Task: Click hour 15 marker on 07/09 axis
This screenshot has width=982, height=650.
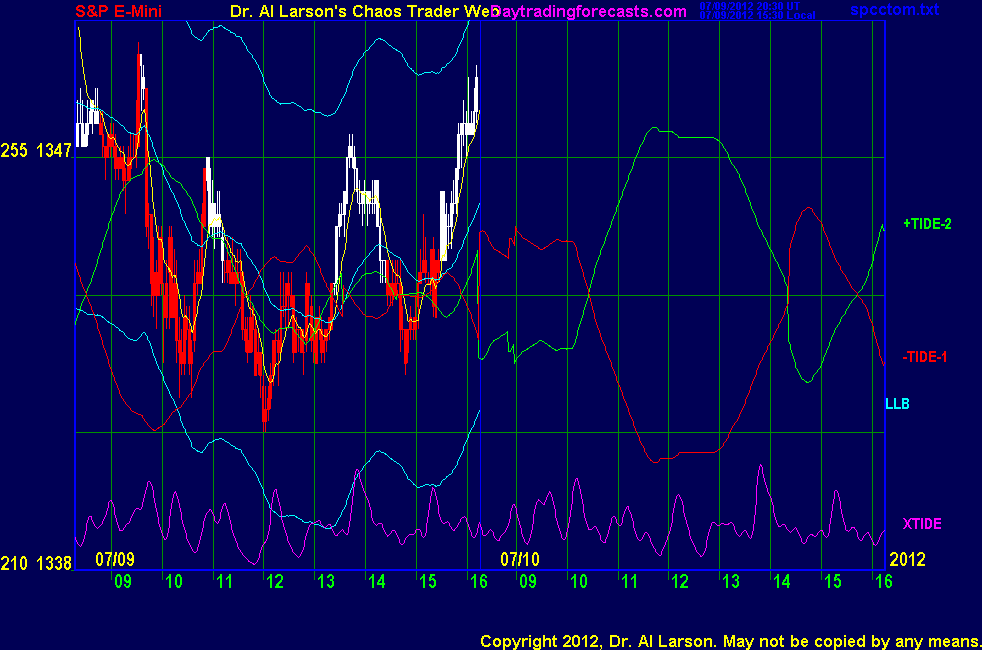Action: coord(427,581)
